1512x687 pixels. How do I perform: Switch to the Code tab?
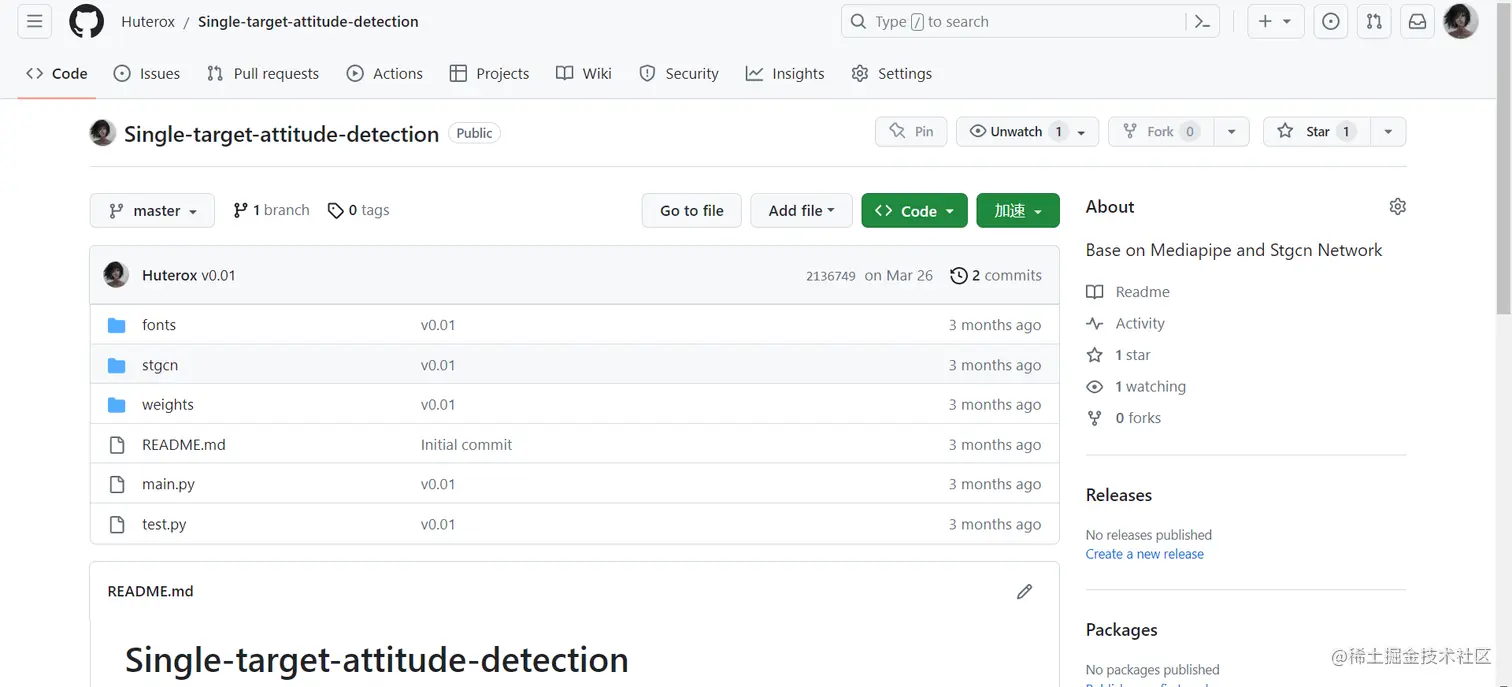(57, 73)
